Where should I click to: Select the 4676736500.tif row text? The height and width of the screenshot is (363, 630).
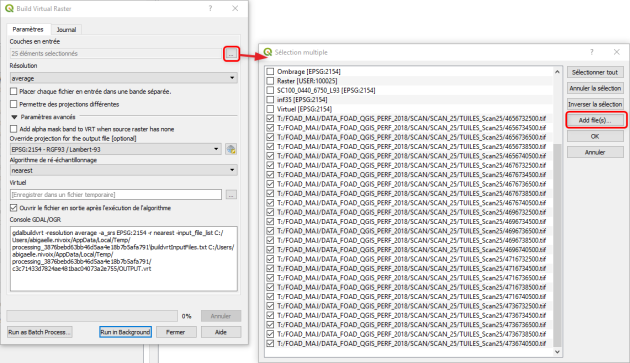(411, 184)
